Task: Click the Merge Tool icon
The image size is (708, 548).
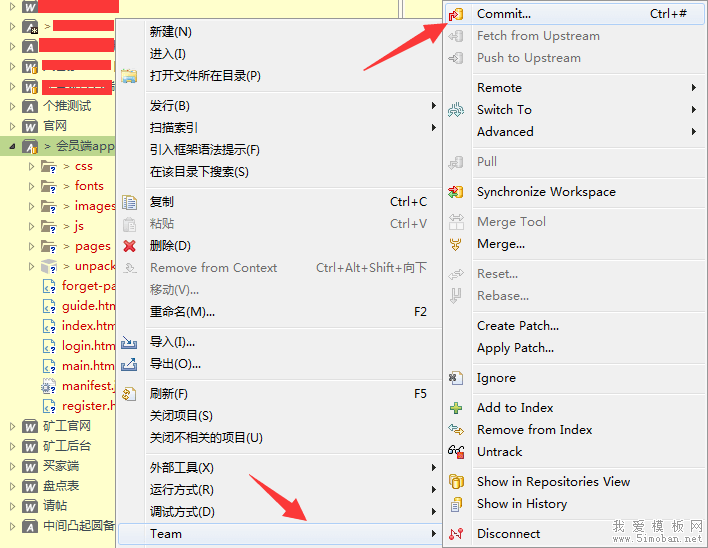Action: point(456,222)
